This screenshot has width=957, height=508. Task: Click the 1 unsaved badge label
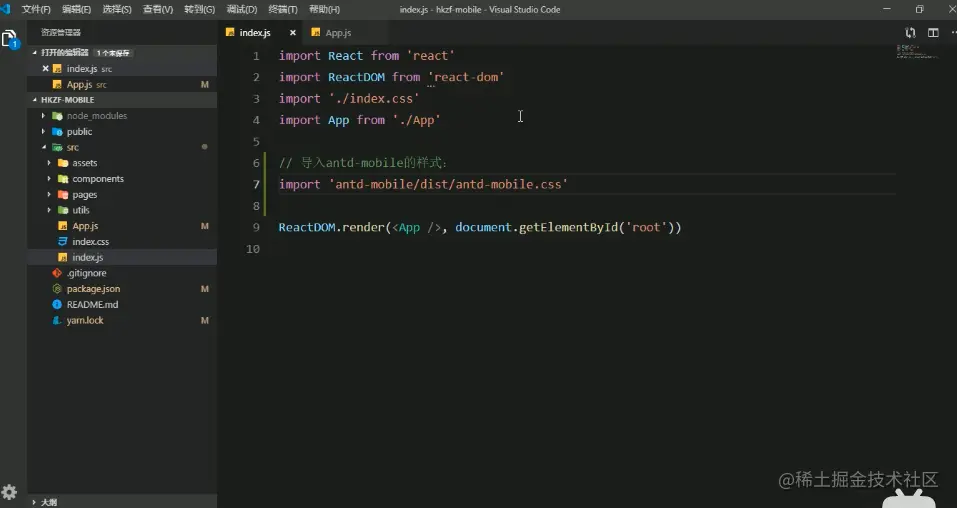pos(113,53)
